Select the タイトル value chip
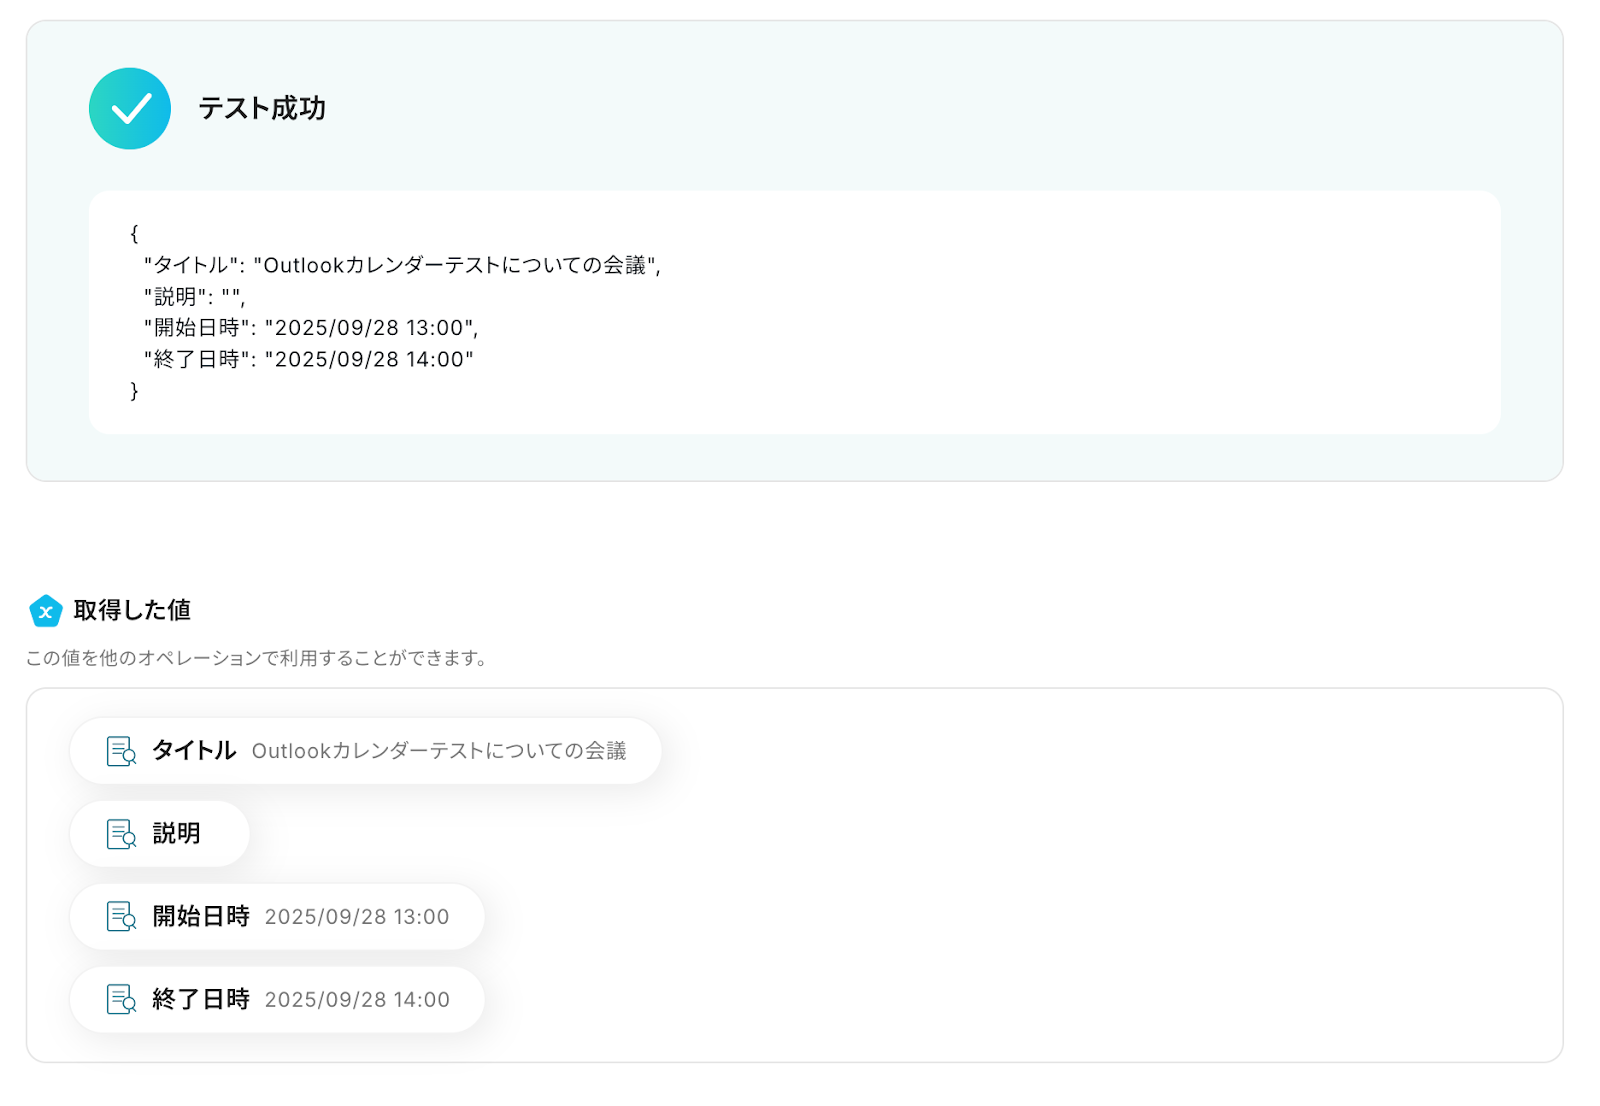 [366, 751]
